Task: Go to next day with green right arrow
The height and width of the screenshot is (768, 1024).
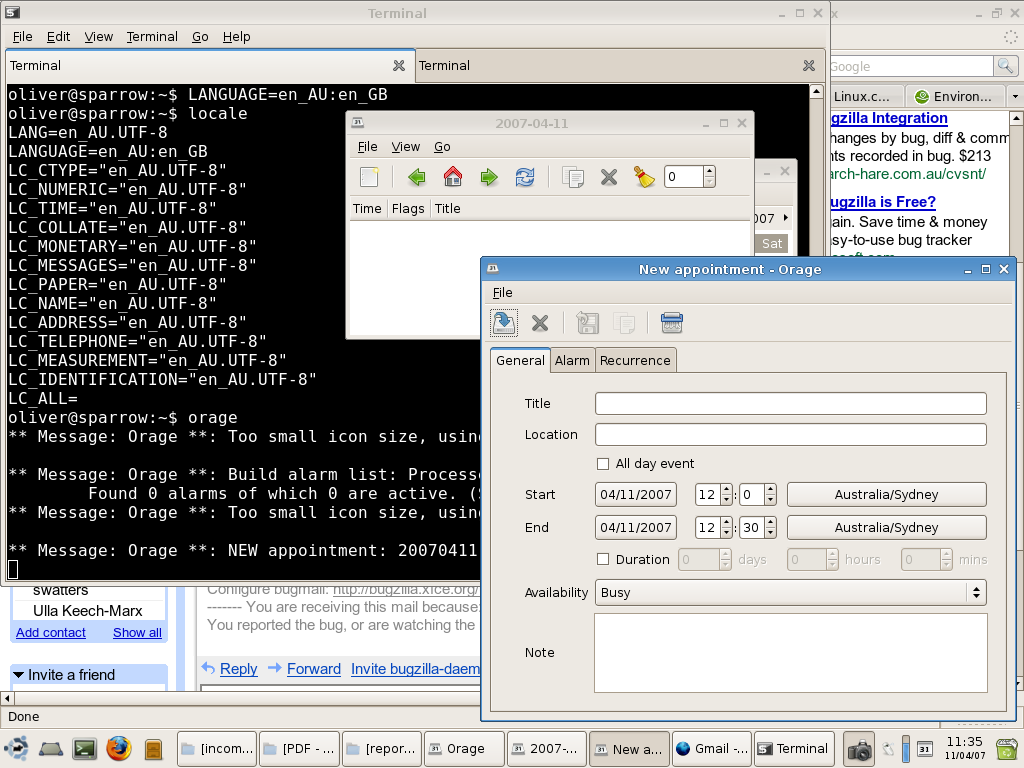Action: [x=489, y=177]
